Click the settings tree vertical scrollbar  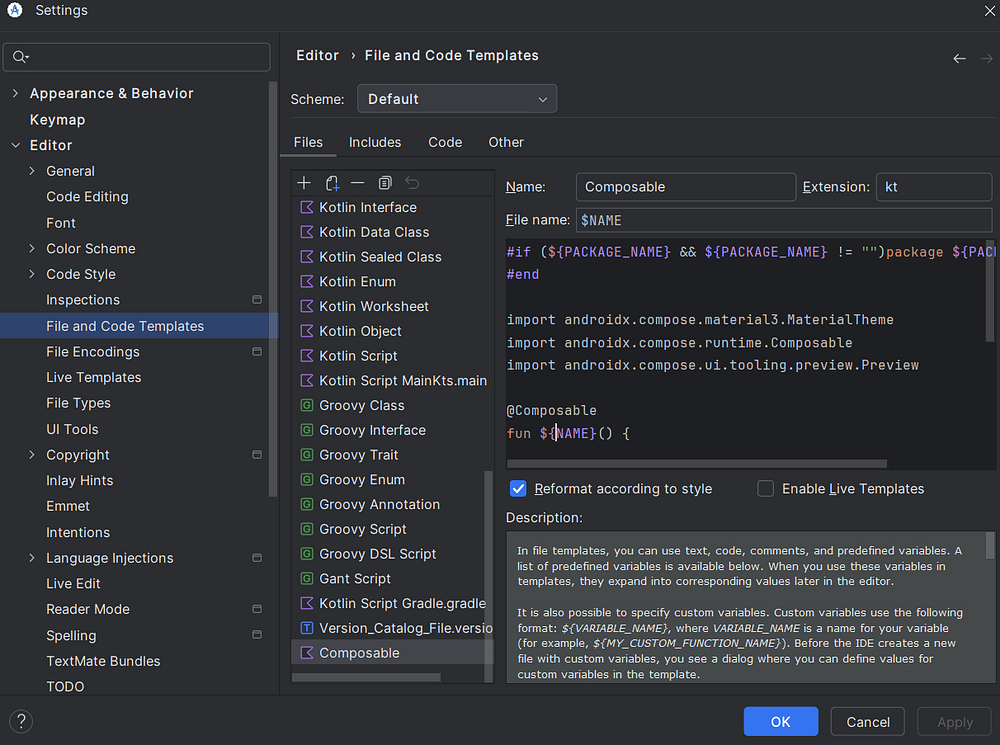[x=273, y=288]
